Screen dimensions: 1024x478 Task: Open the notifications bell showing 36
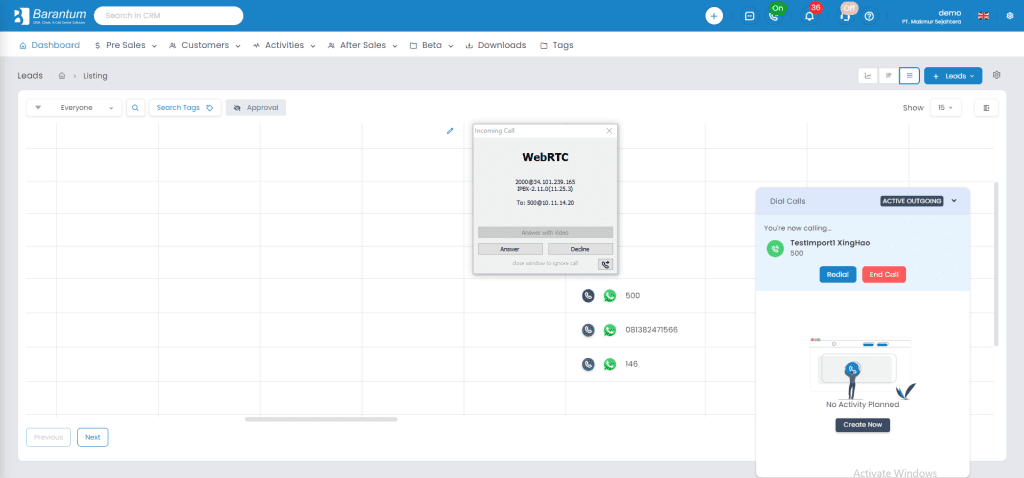tap(809, 16)
